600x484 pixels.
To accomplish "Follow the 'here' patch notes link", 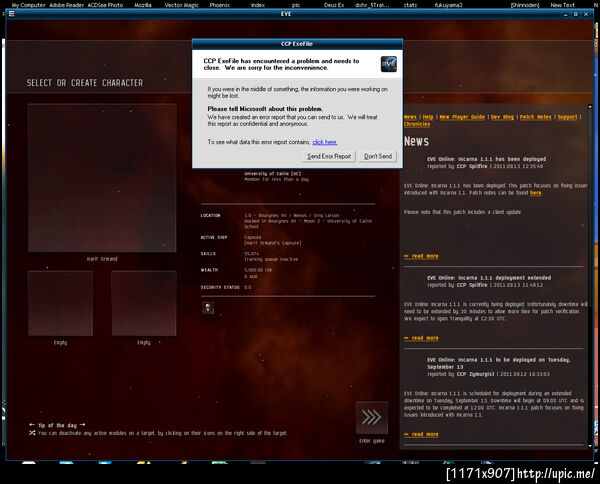I will coord(535,193).
